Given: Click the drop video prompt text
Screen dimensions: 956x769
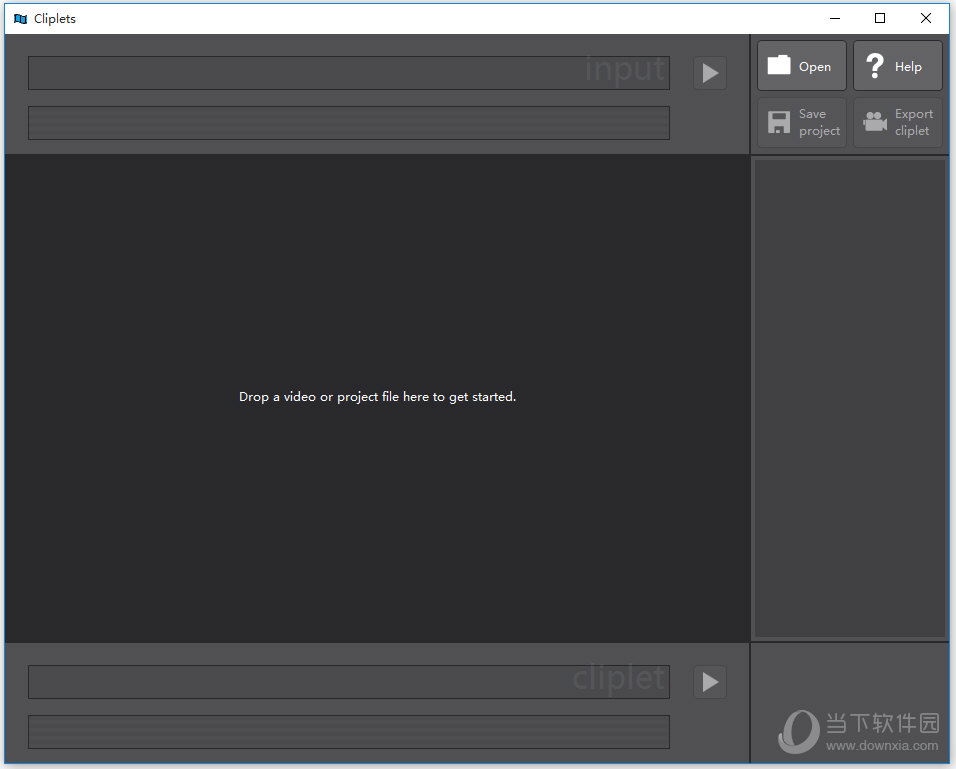Looking at the screenshot, I should (x=377, y=397).
